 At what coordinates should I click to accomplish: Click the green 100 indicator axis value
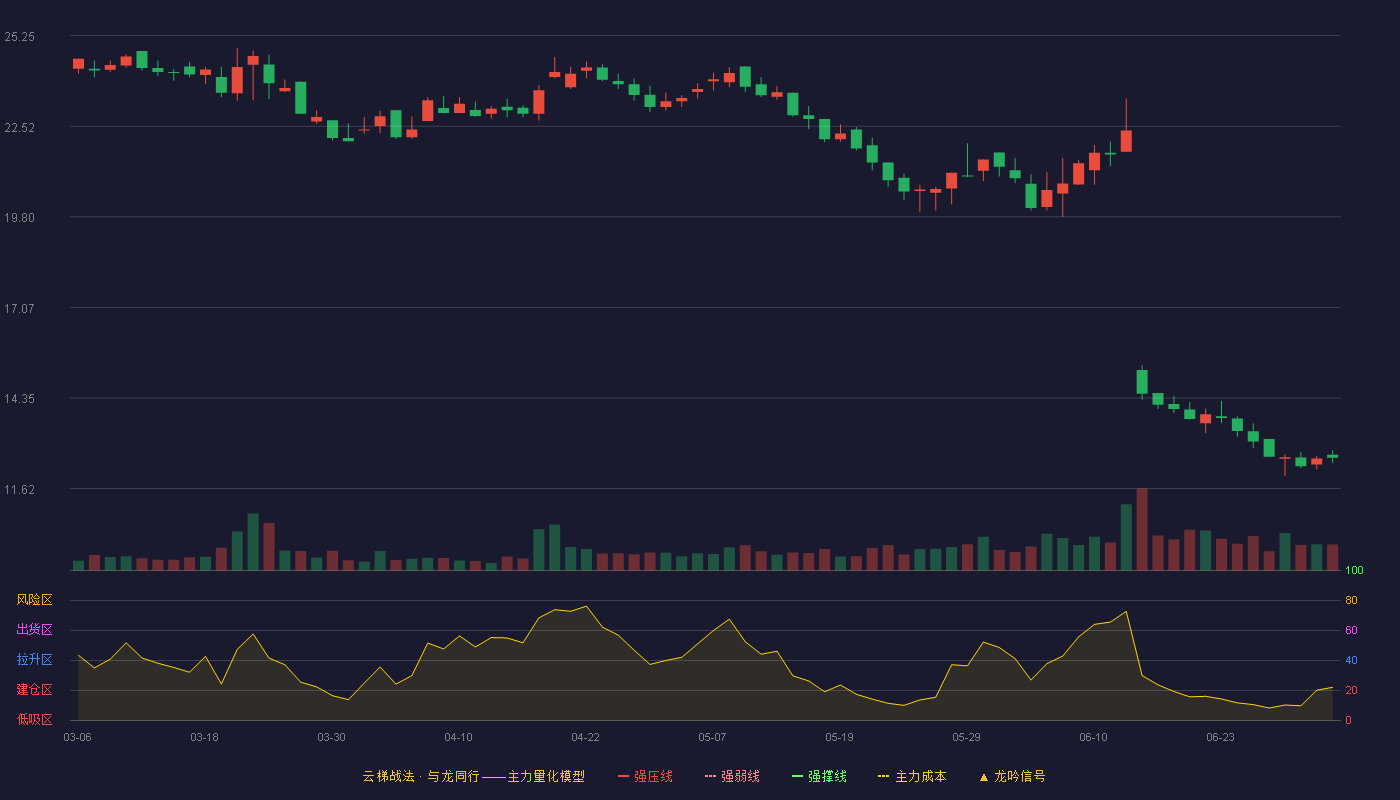tap(1354, 571)
